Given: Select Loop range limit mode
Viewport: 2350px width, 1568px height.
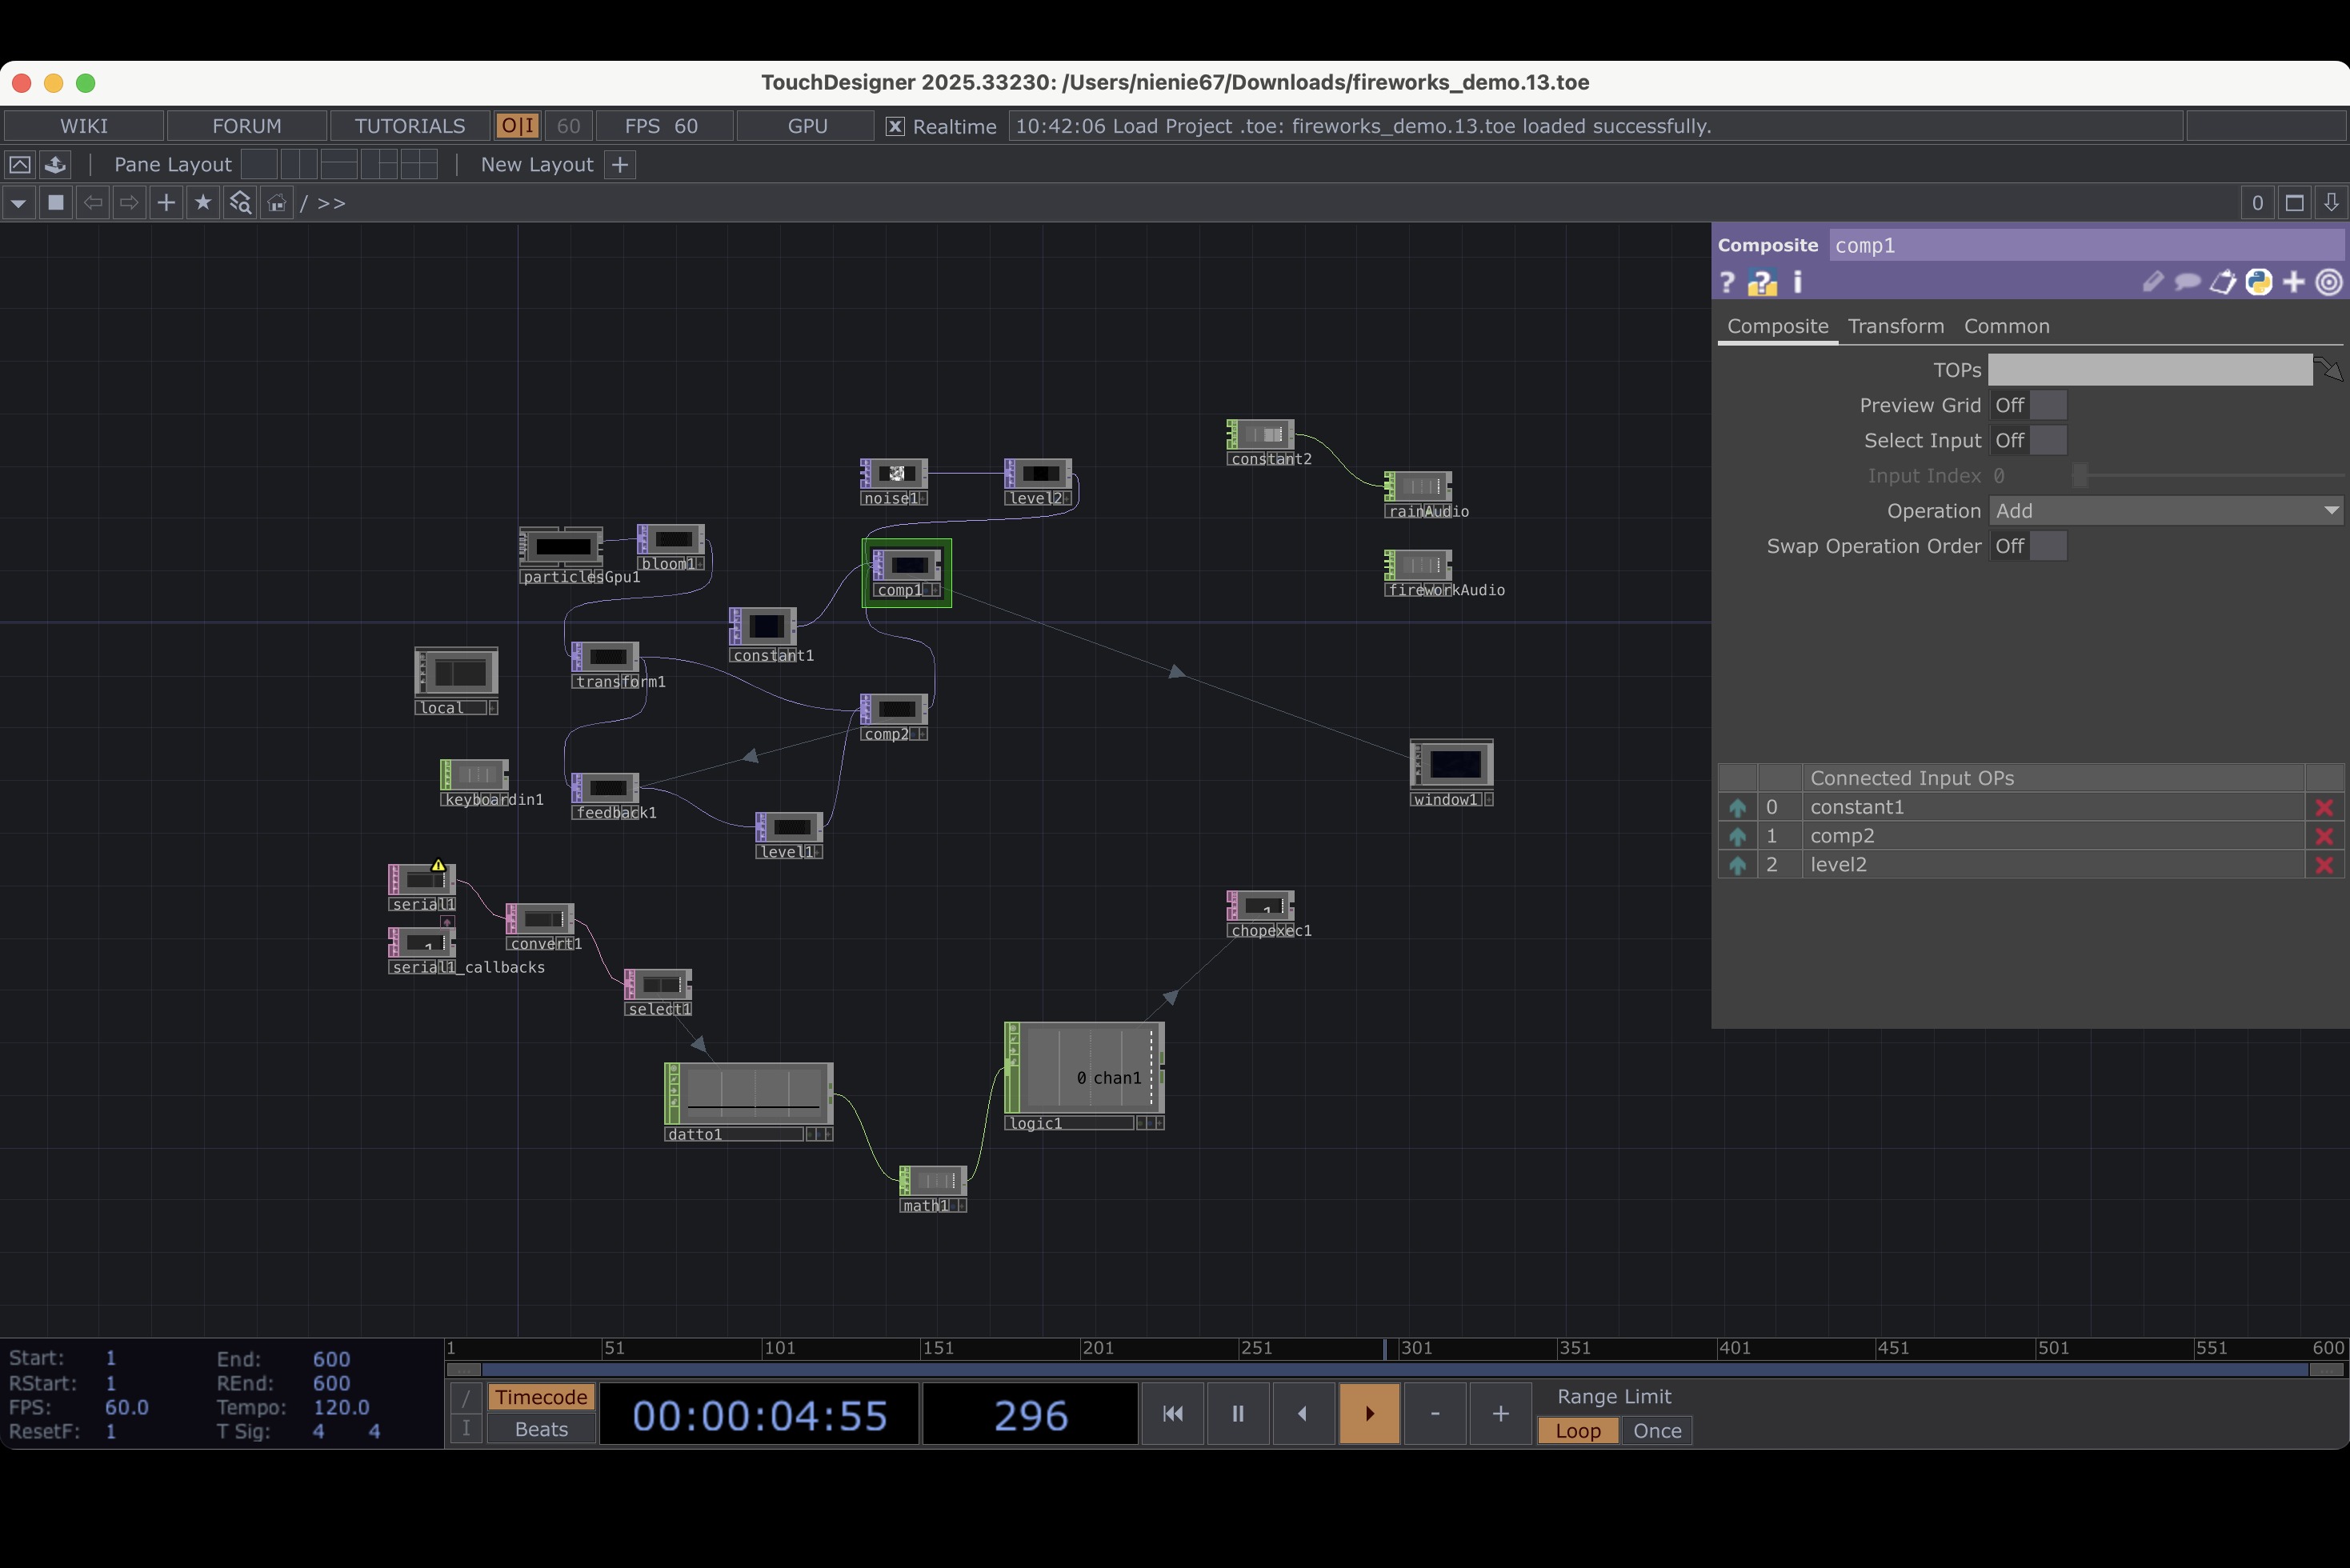Looking at the screenshot, I should (x=1577, y=1431).
